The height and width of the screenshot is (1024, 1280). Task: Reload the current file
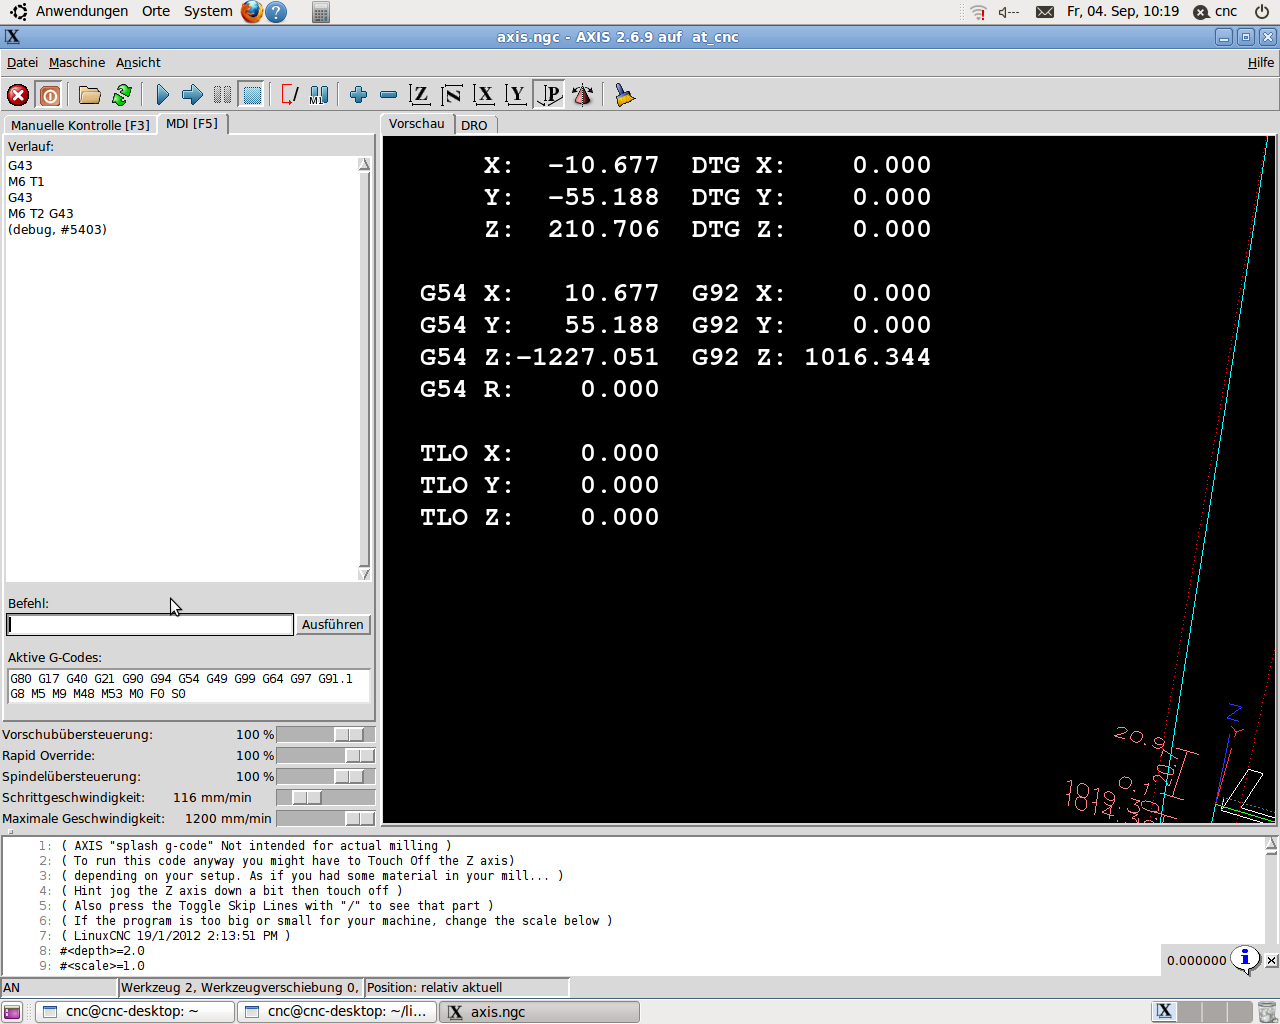click(x=122, y=95)
